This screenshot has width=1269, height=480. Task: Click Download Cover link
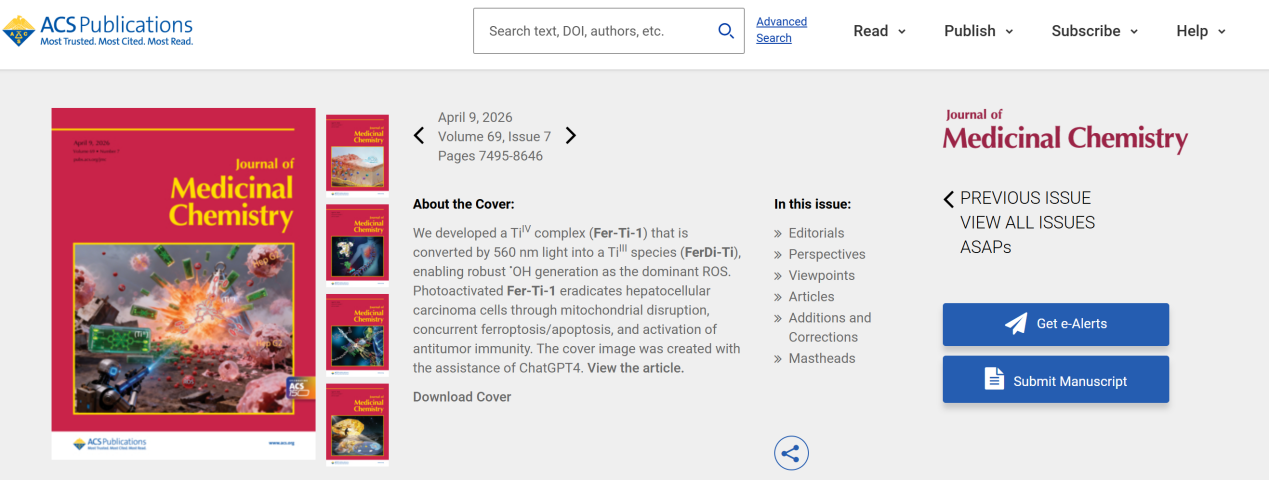(462, 397)
